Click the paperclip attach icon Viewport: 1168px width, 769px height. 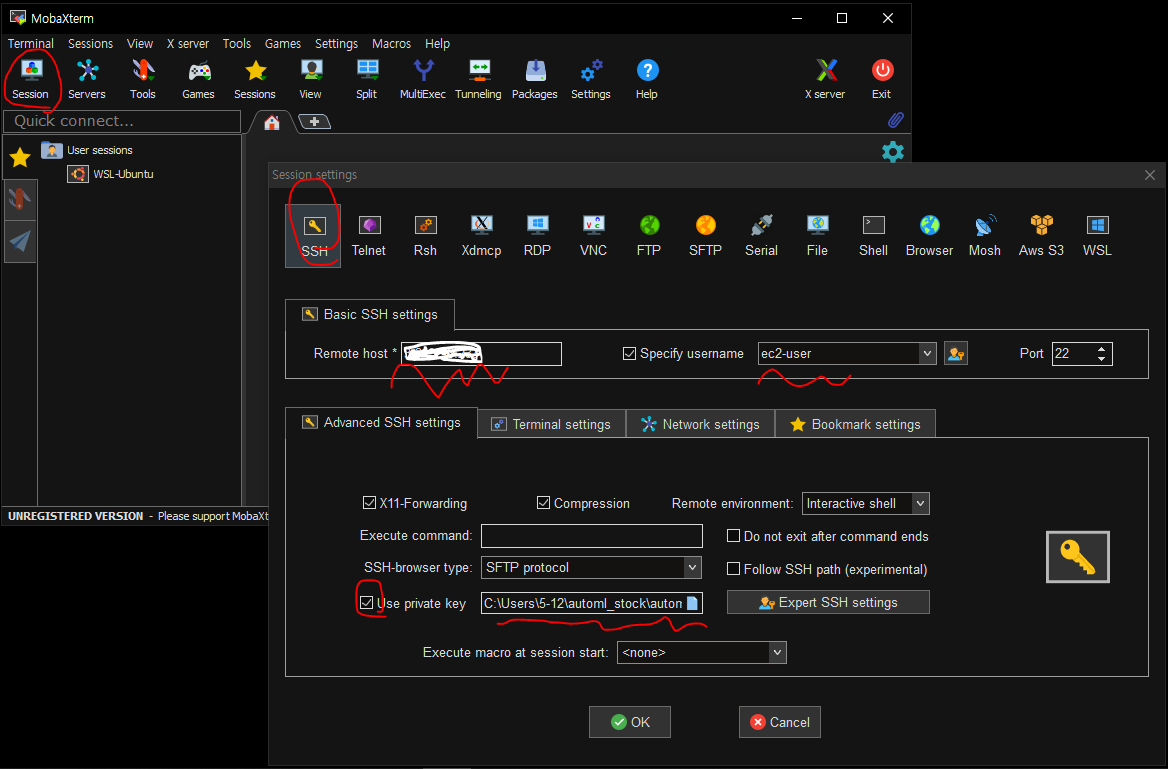coord(895,120)
